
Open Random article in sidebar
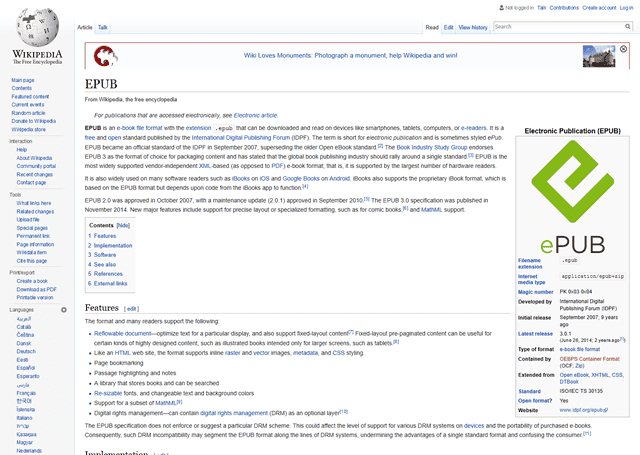click(x=29, y=113)
